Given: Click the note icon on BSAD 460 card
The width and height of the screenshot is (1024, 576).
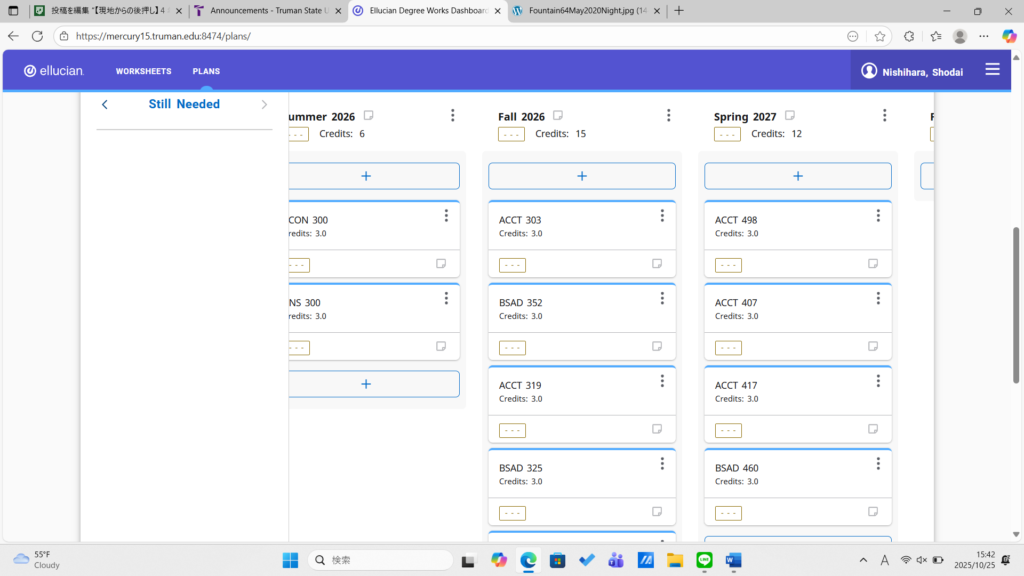Looking at the screenshot, I should [x=873, y=512].
